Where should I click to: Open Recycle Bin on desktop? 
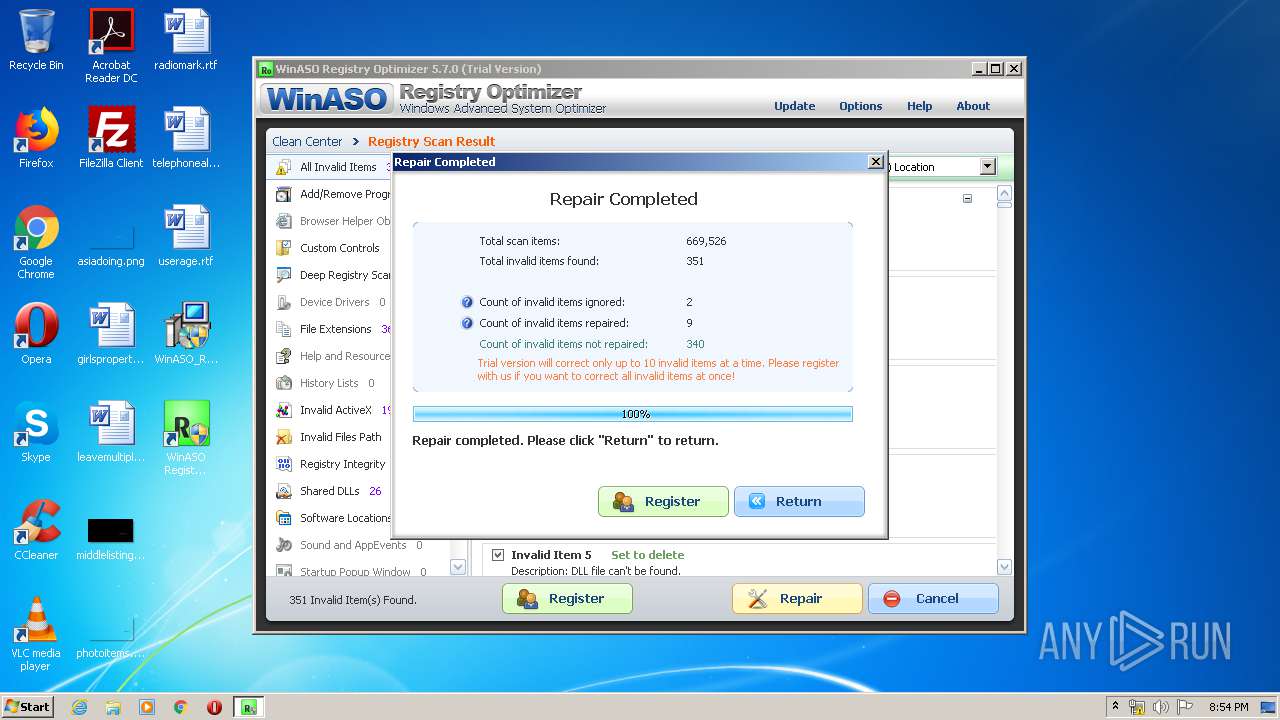coord(36,40)
